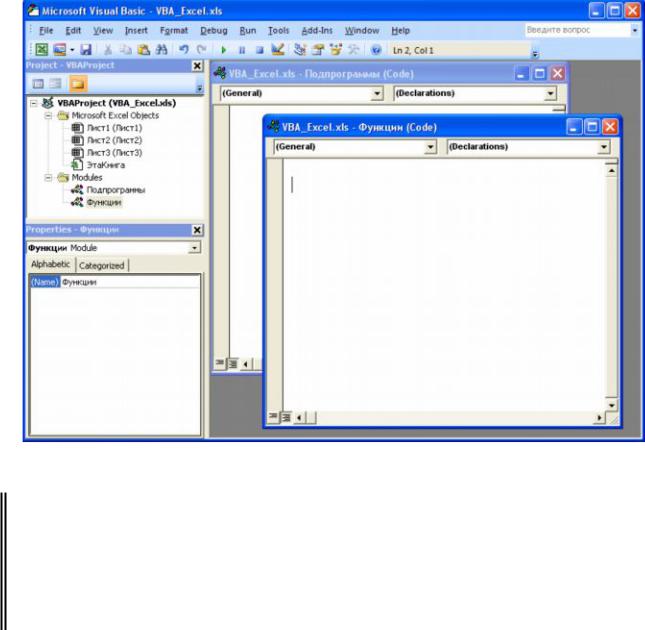Click the Paste toolbar icon
Image resolution: width=645 pixels, height=630 pixels.
[x=143, y=50]
